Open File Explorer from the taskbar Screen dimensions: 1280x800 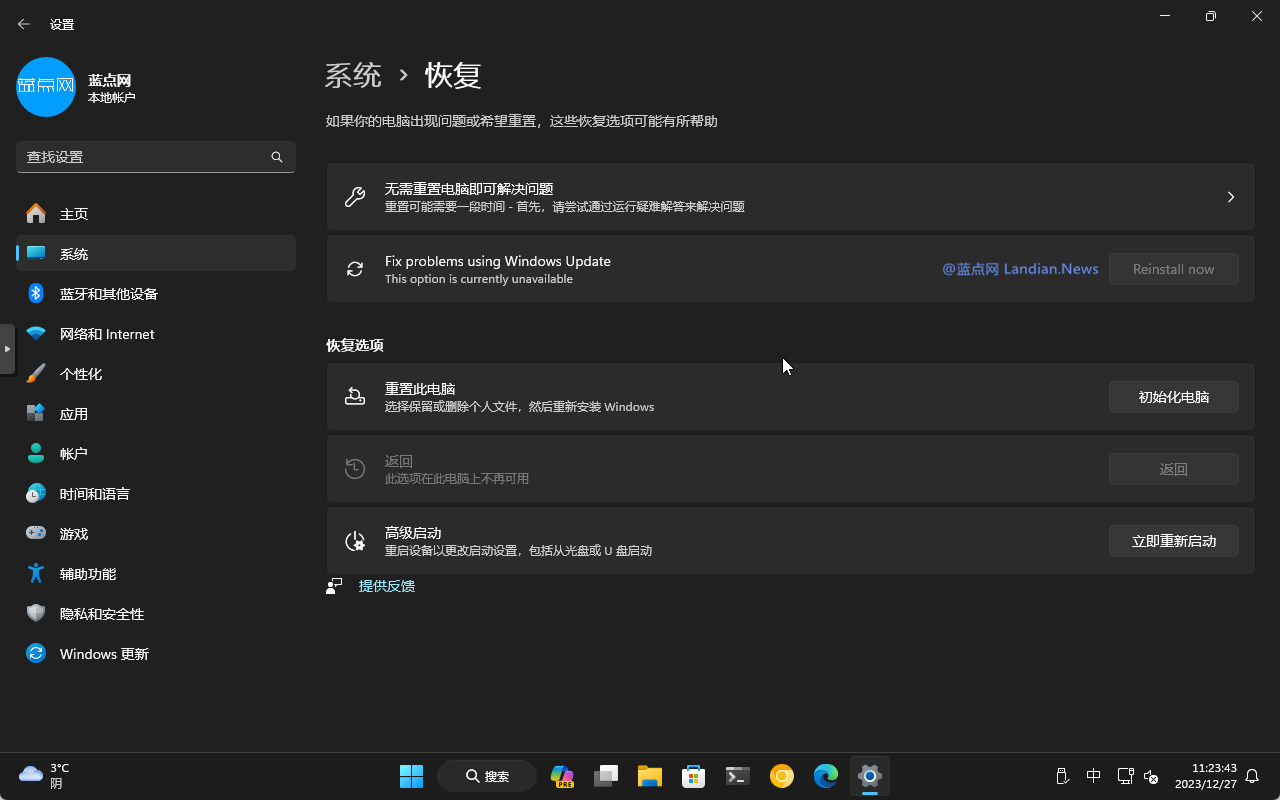[650, 776]
